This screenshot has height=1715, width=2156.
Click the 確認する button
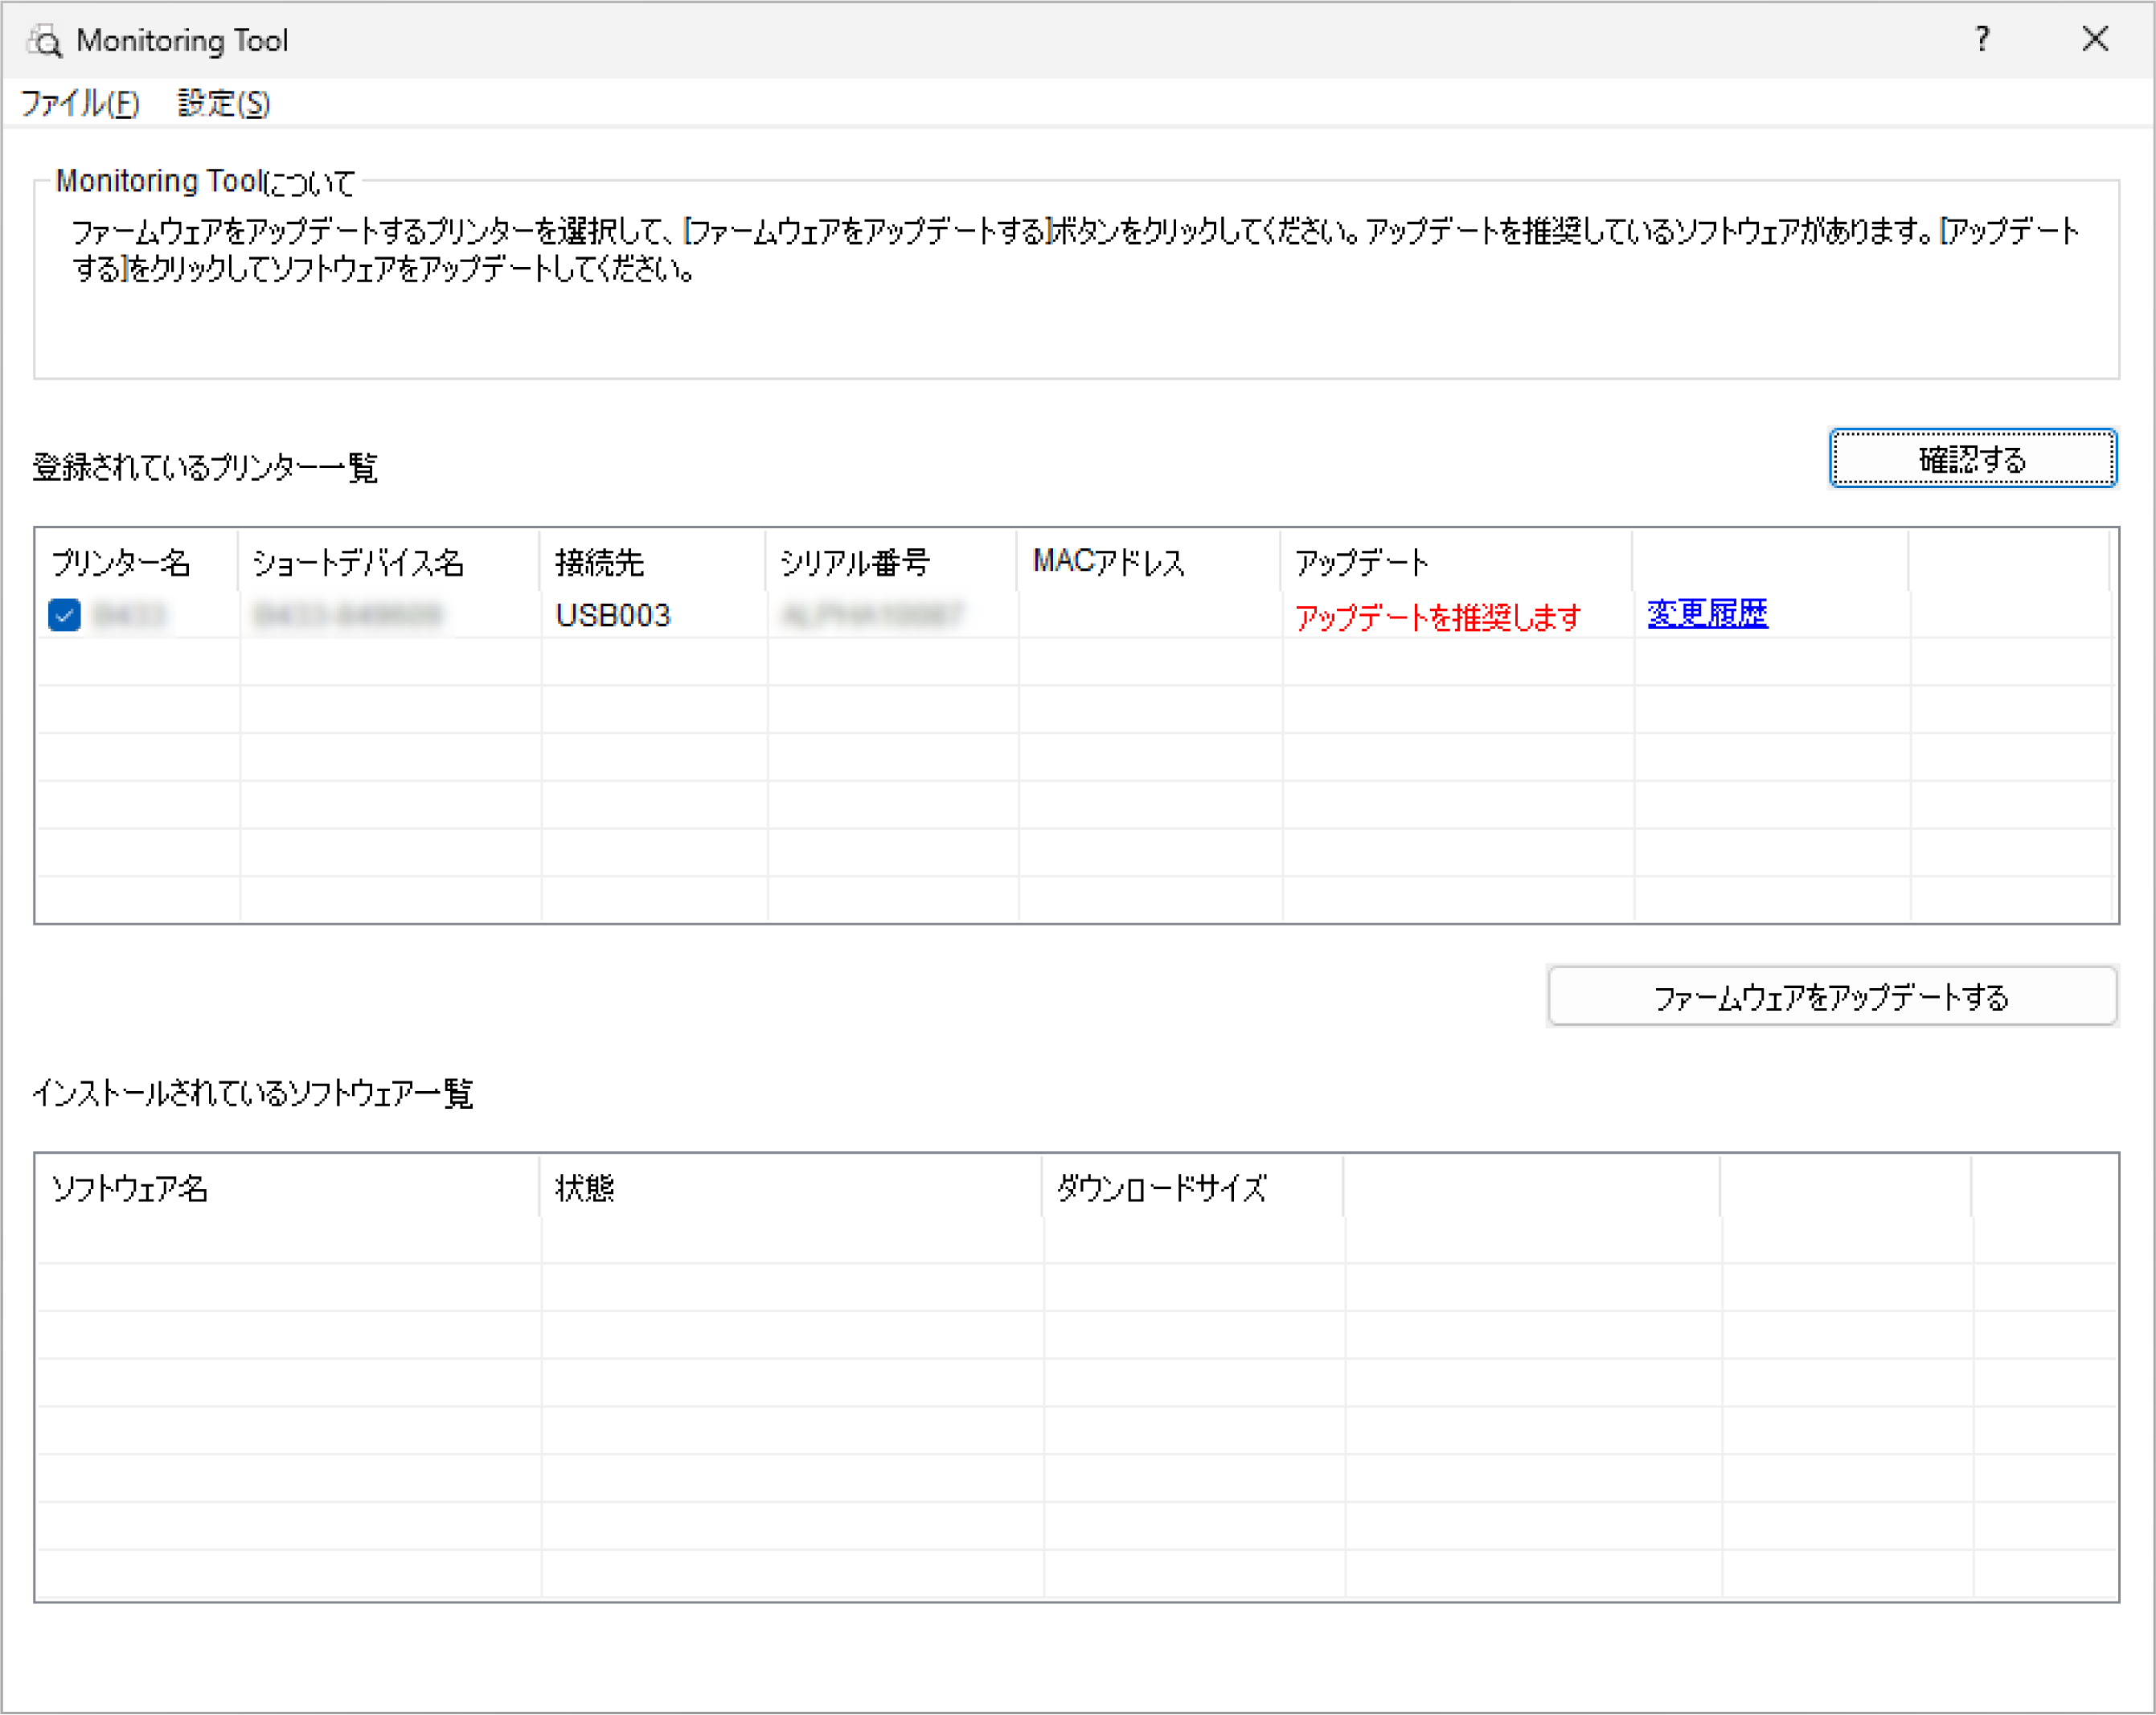(x=1972, y=459)
